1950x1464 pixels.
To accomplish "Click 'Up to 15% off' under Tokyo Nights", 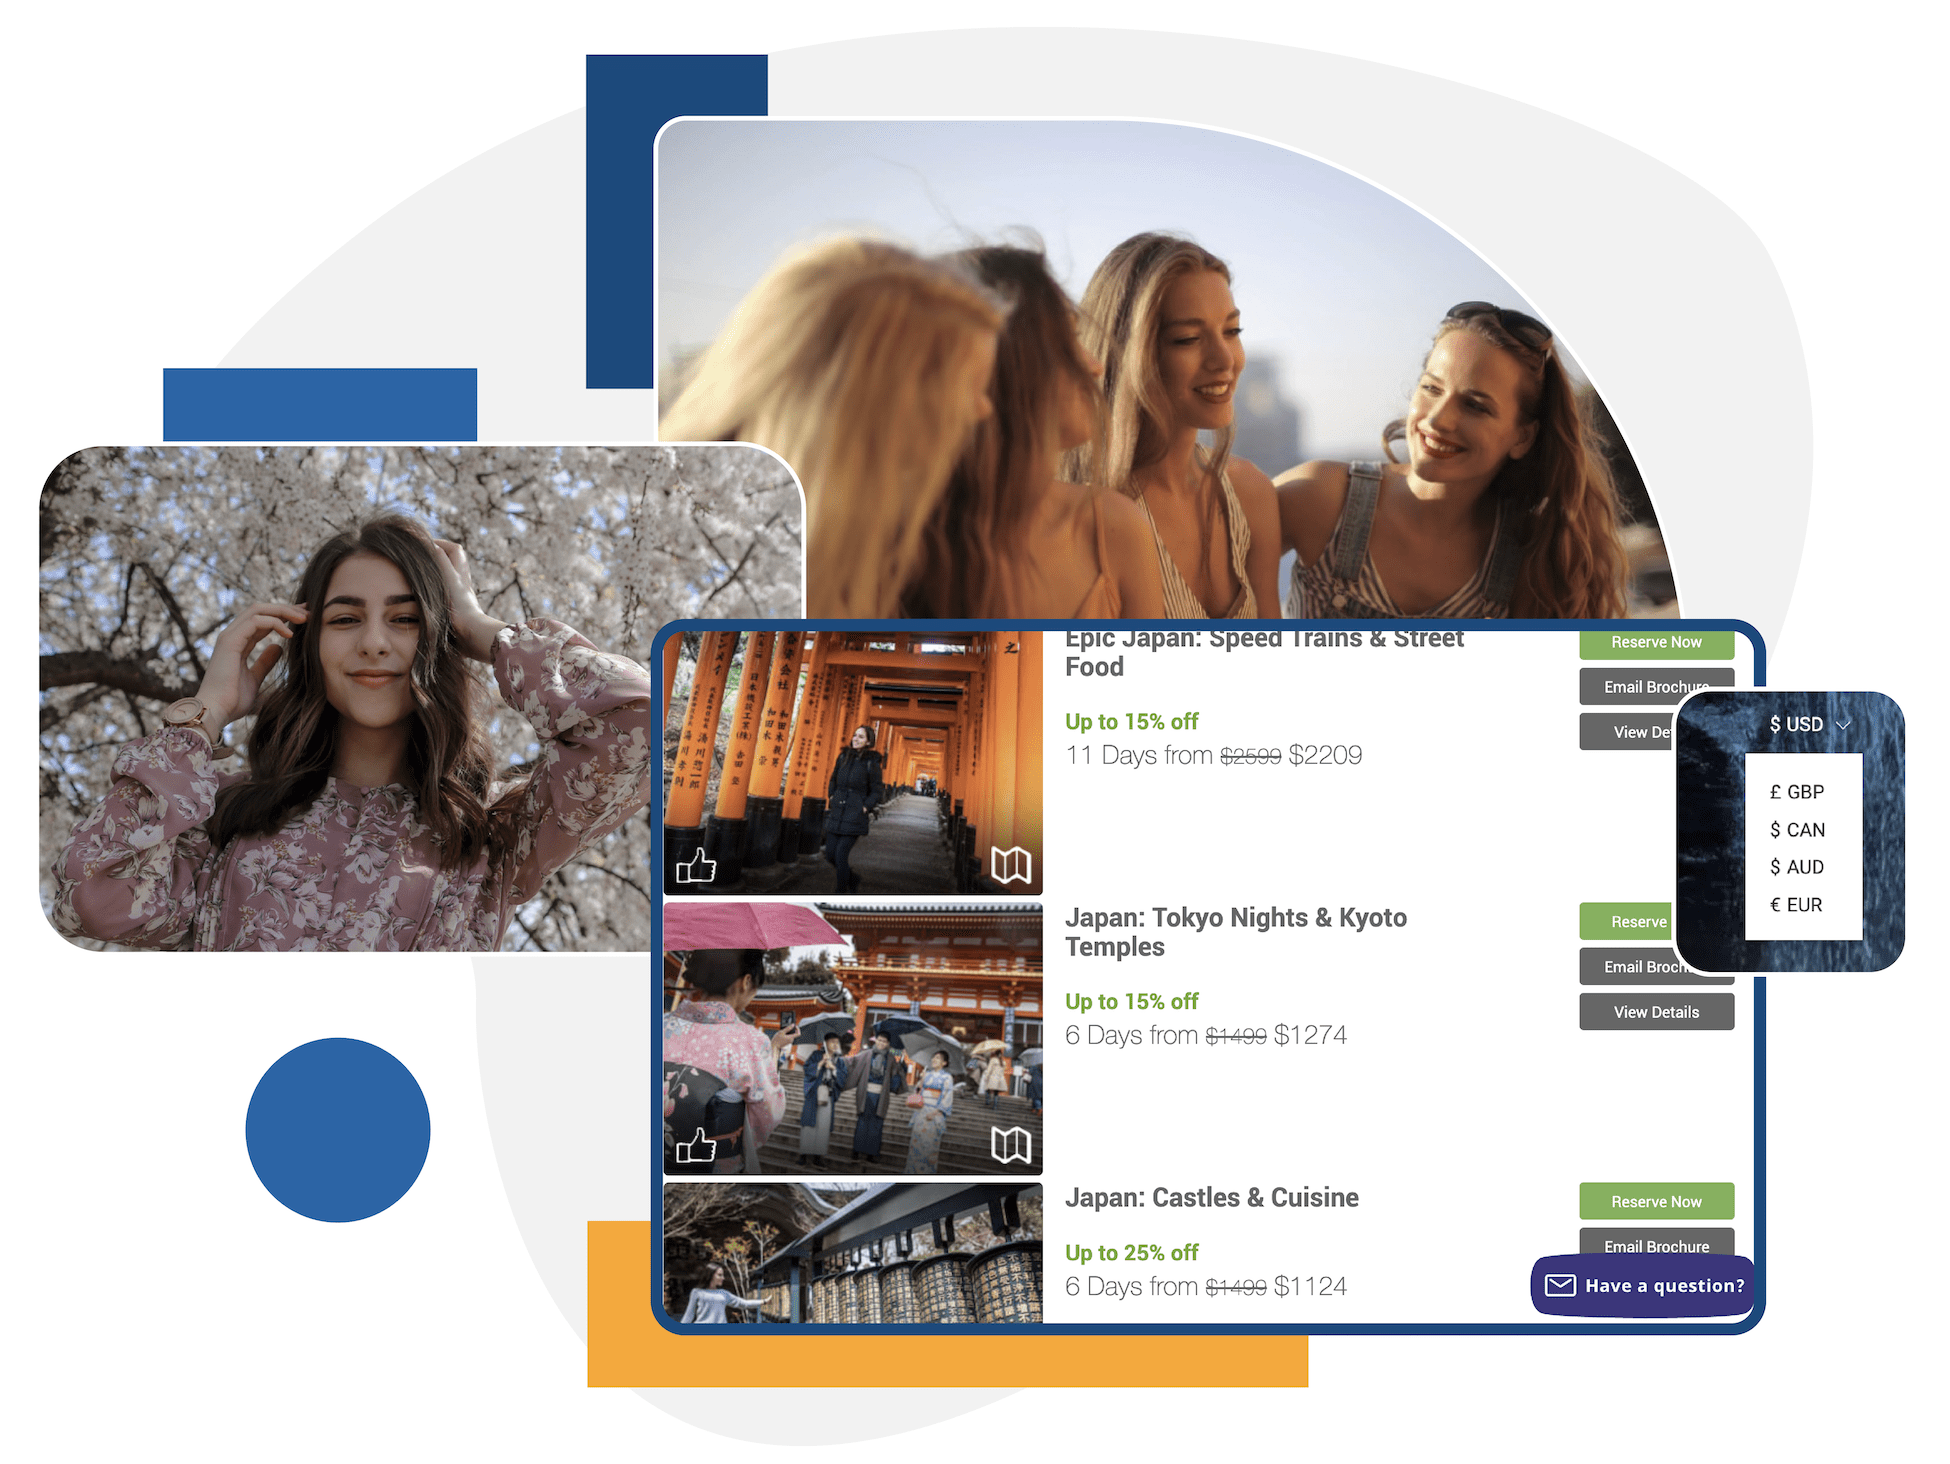I will pos(1131,1002).
